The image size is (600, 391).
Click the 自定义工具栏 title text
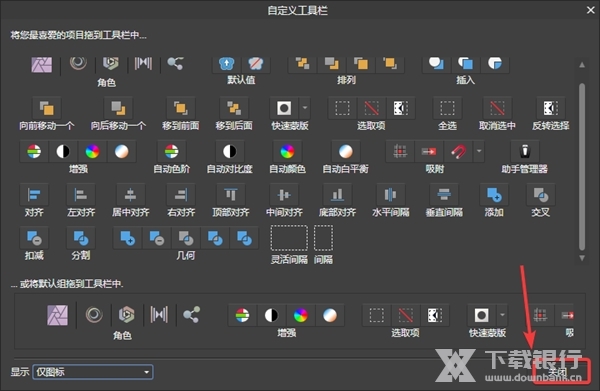pos(298,10)
